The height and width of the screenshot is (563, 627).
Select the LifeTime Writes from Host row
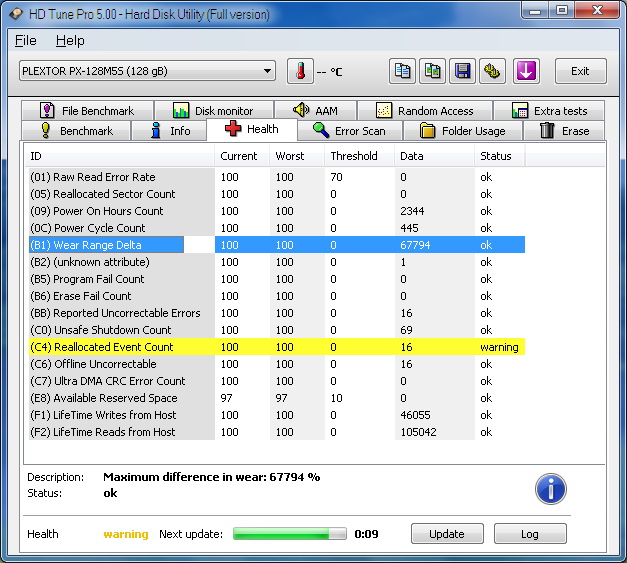[277, 415]
